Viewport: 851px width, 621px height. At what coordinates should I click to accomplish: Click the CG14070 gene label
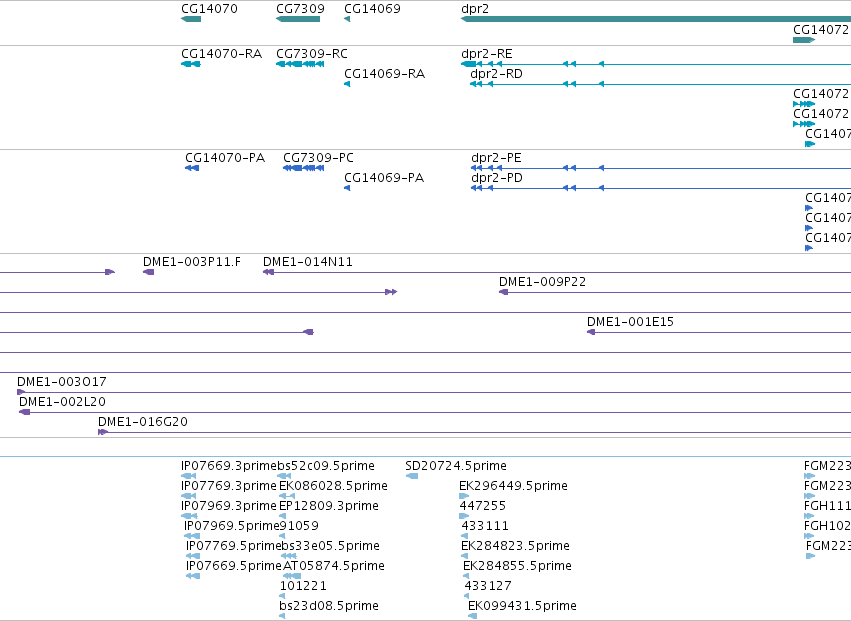tap(209, 9)
